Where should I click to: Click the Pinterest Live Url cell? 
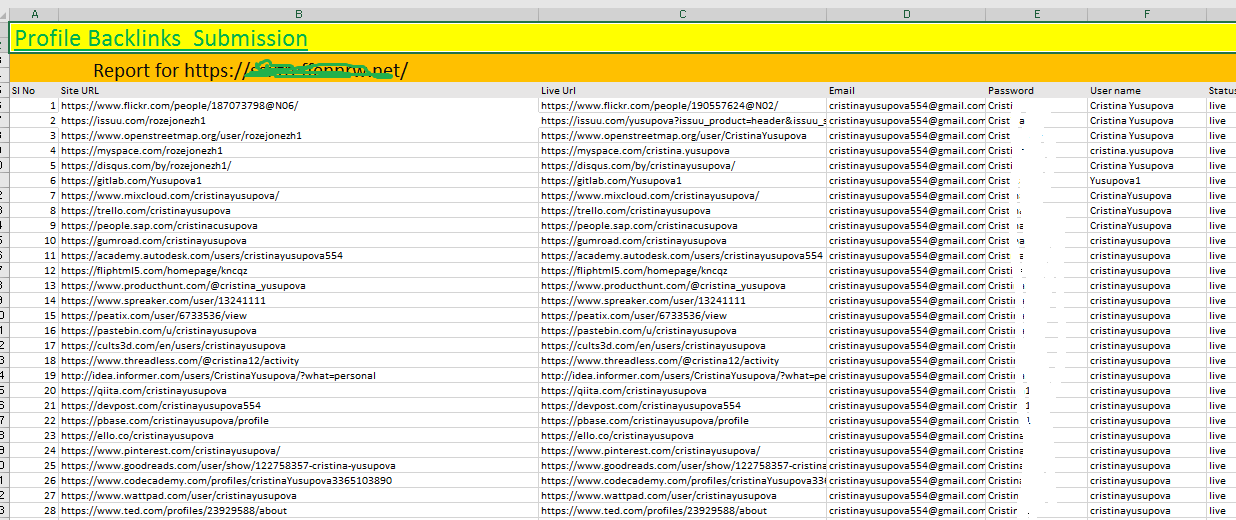pyautogui.click(x=650, y=451)
